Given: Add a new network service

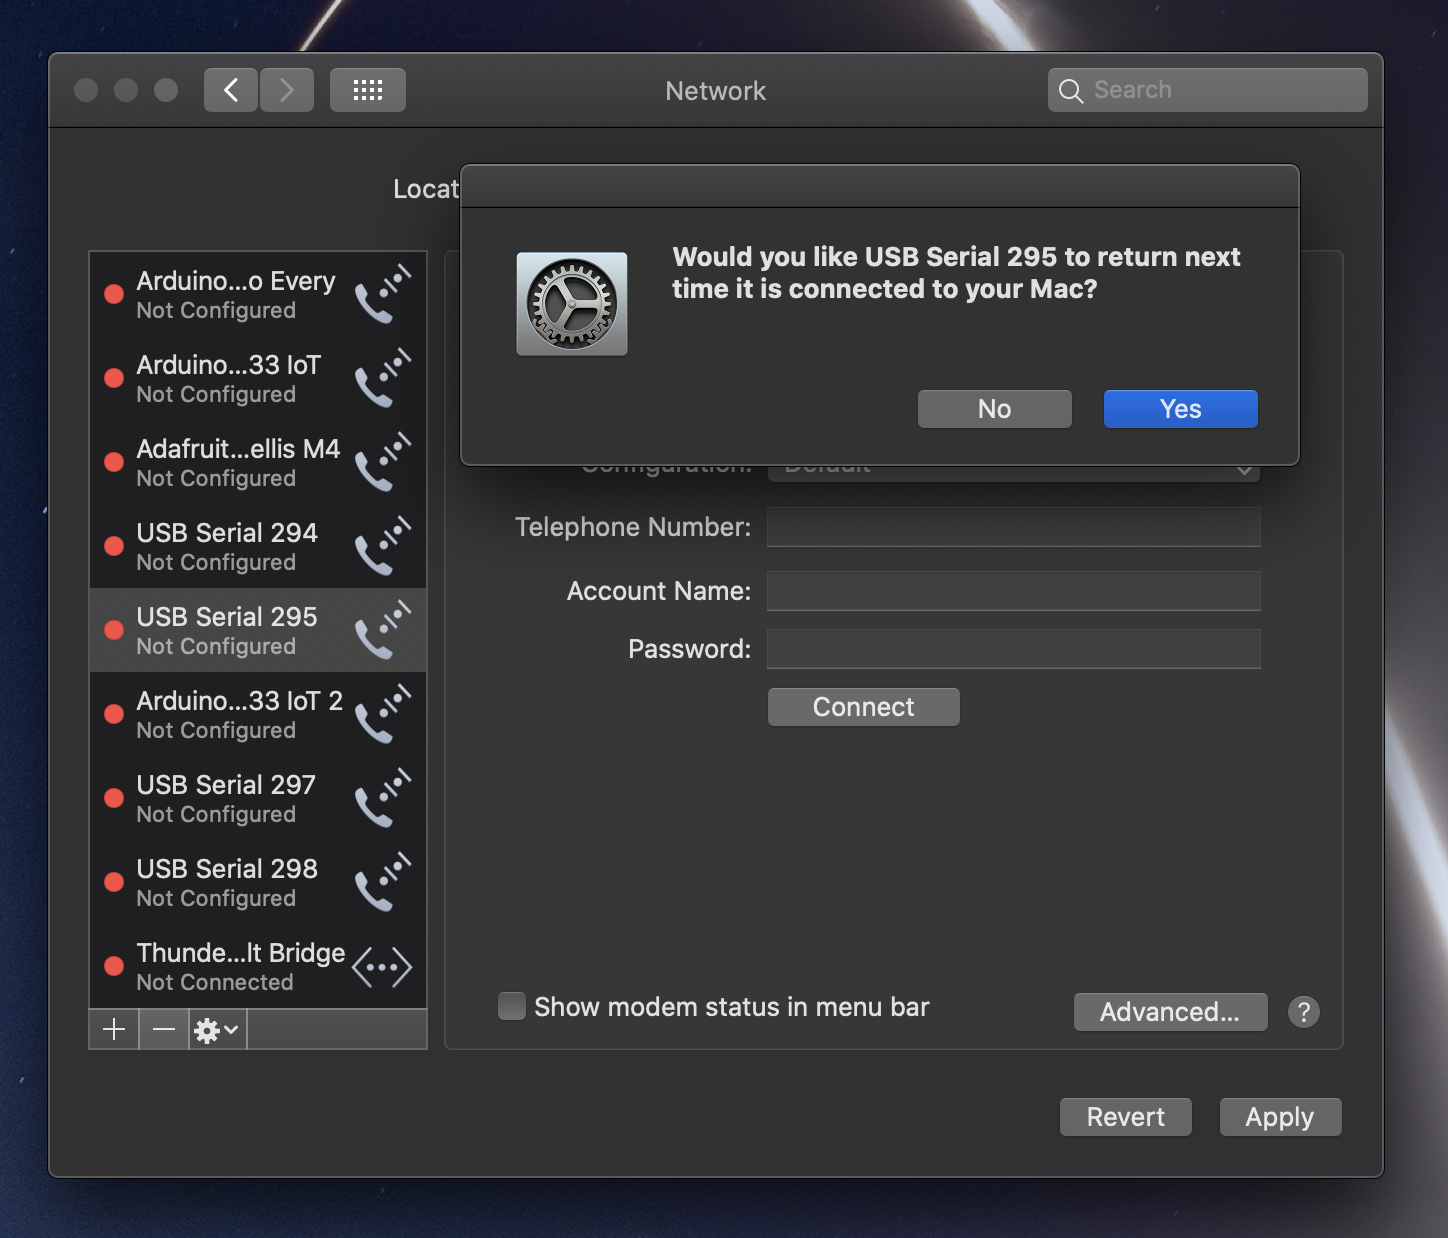Looking at the screenshot, I should pyautogui.click(x=114, y=1029).
